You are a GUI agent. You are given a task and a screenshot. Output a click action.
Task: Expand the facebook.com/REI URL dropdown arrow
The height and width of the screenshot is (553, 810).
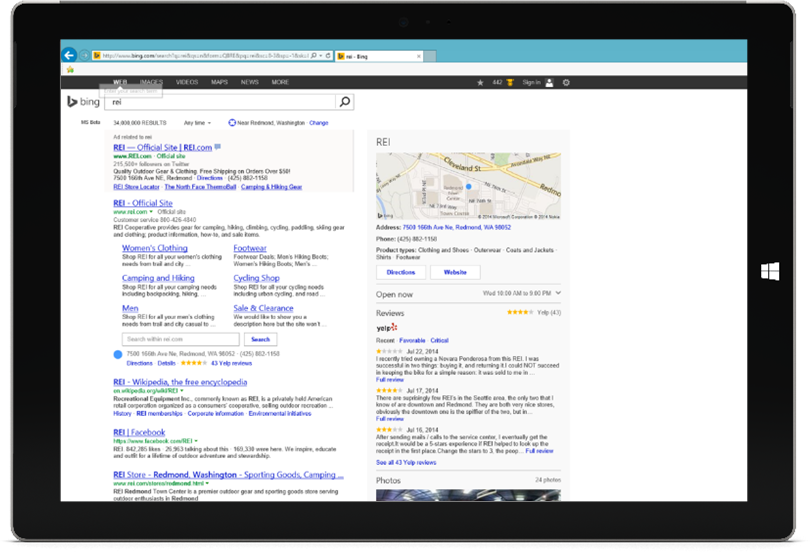pos(196,441)
